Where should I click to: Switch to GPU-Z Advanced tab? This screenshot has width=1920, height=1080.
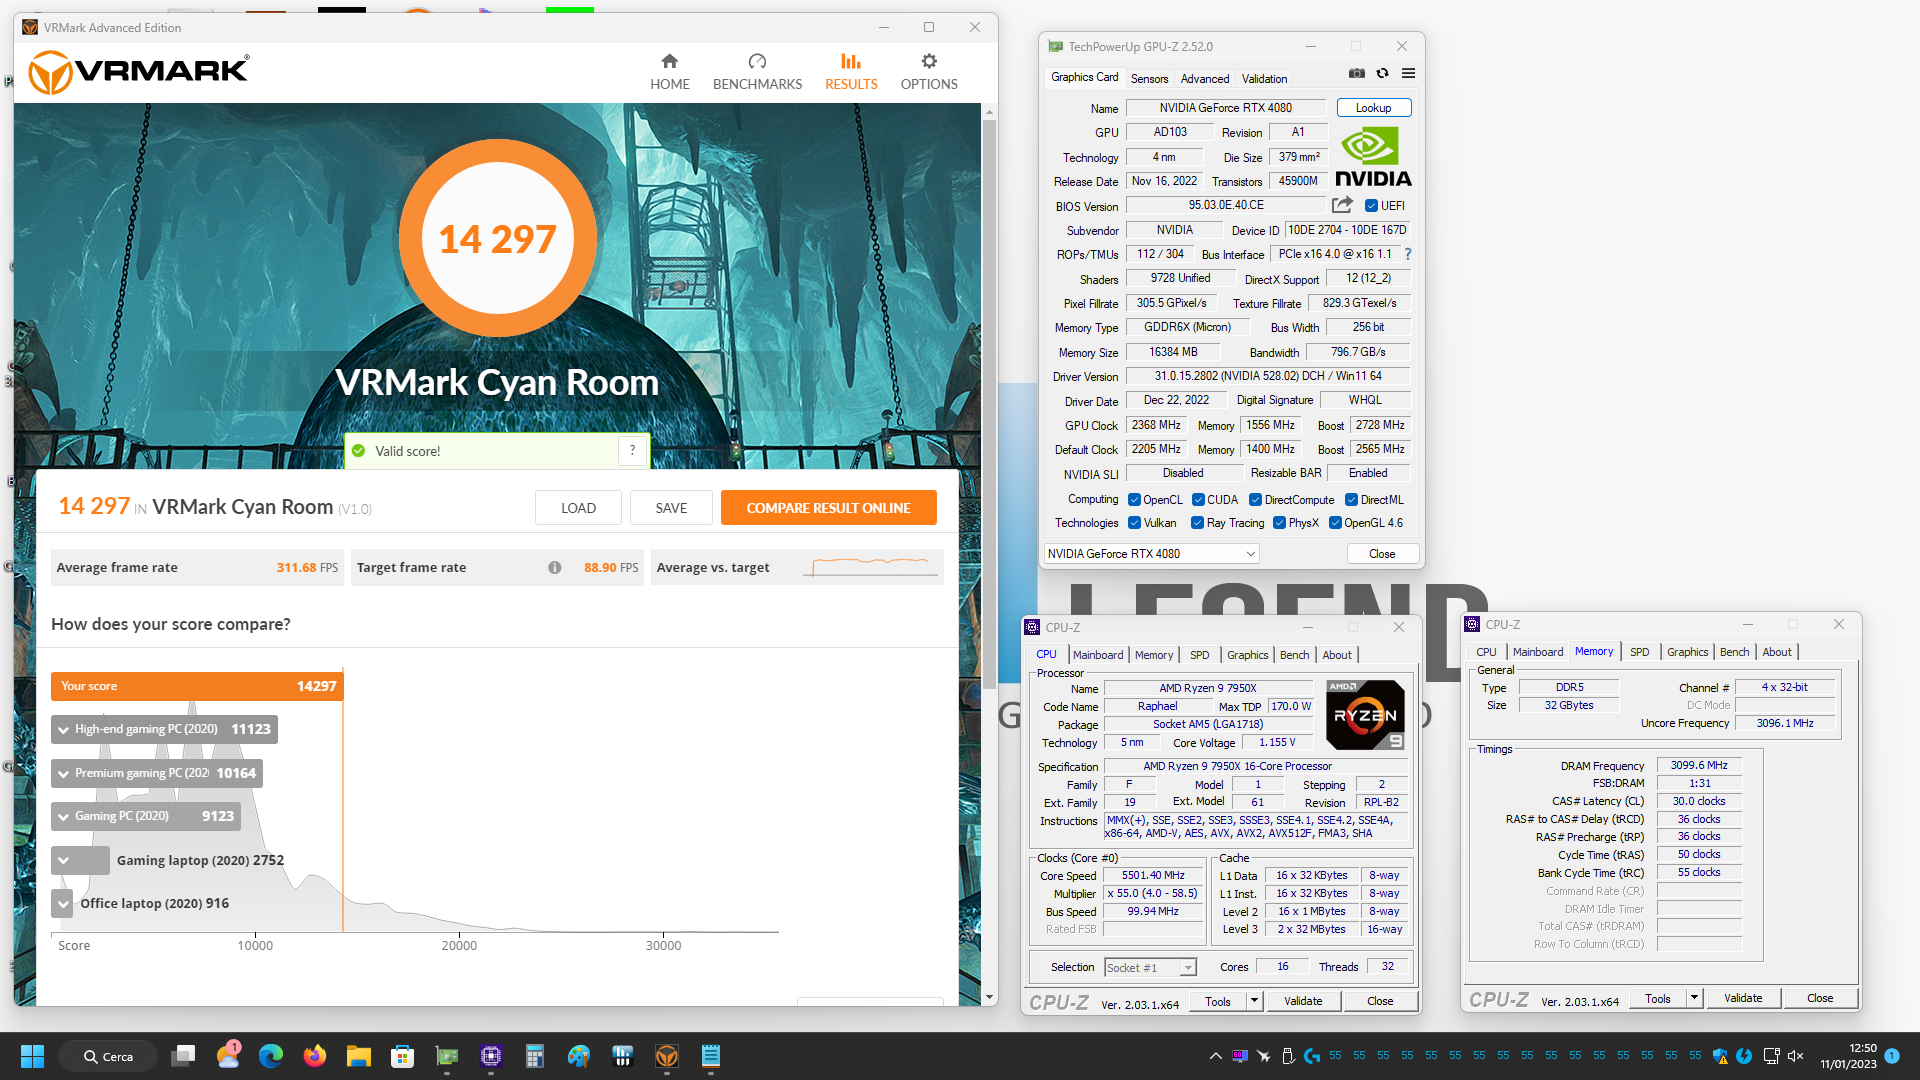[x=1205, y=79]
